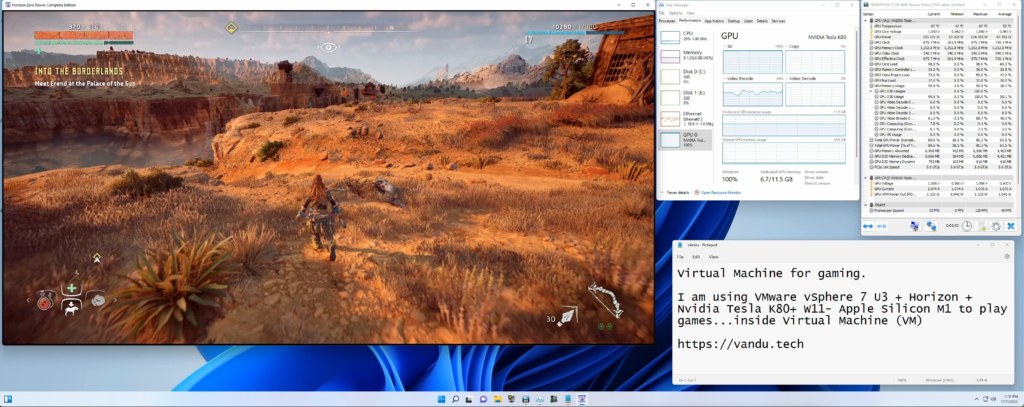Reset the HWiNFO clock timer icon
The height and width of the screenshot is (407, 1024).
[x=967, y=226]
